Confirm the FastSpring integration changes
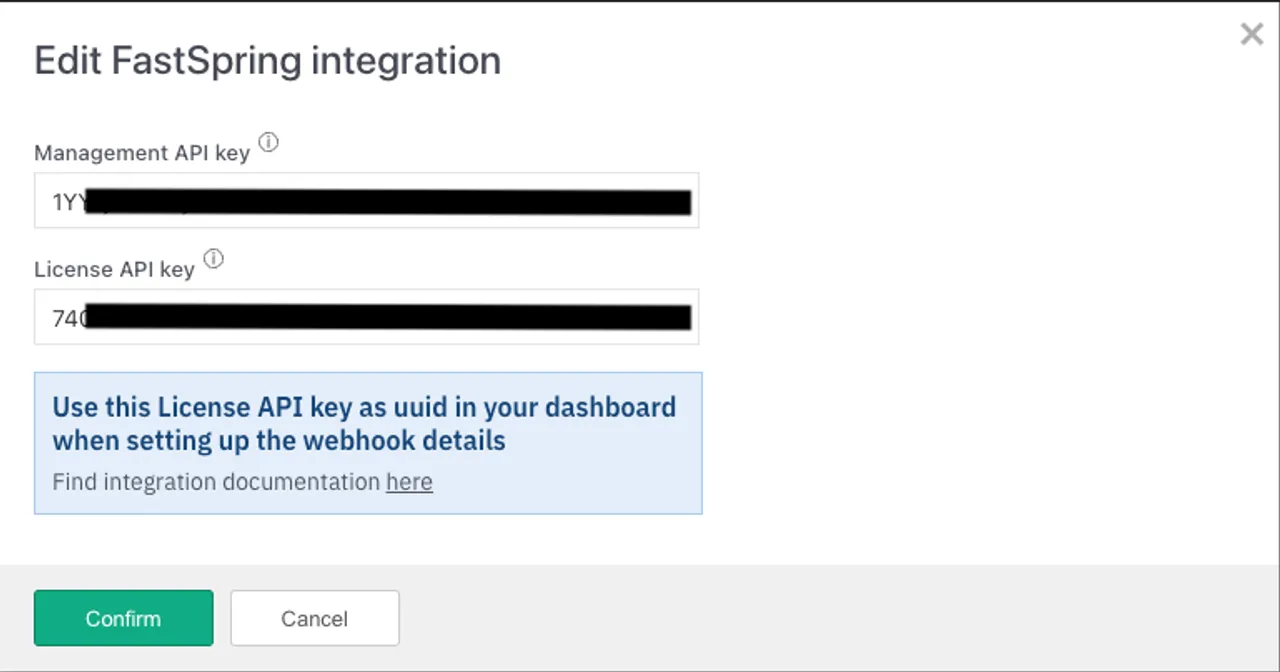Image resolution: width=1280 pixels, height=672 pixels. tap(123, 618)
